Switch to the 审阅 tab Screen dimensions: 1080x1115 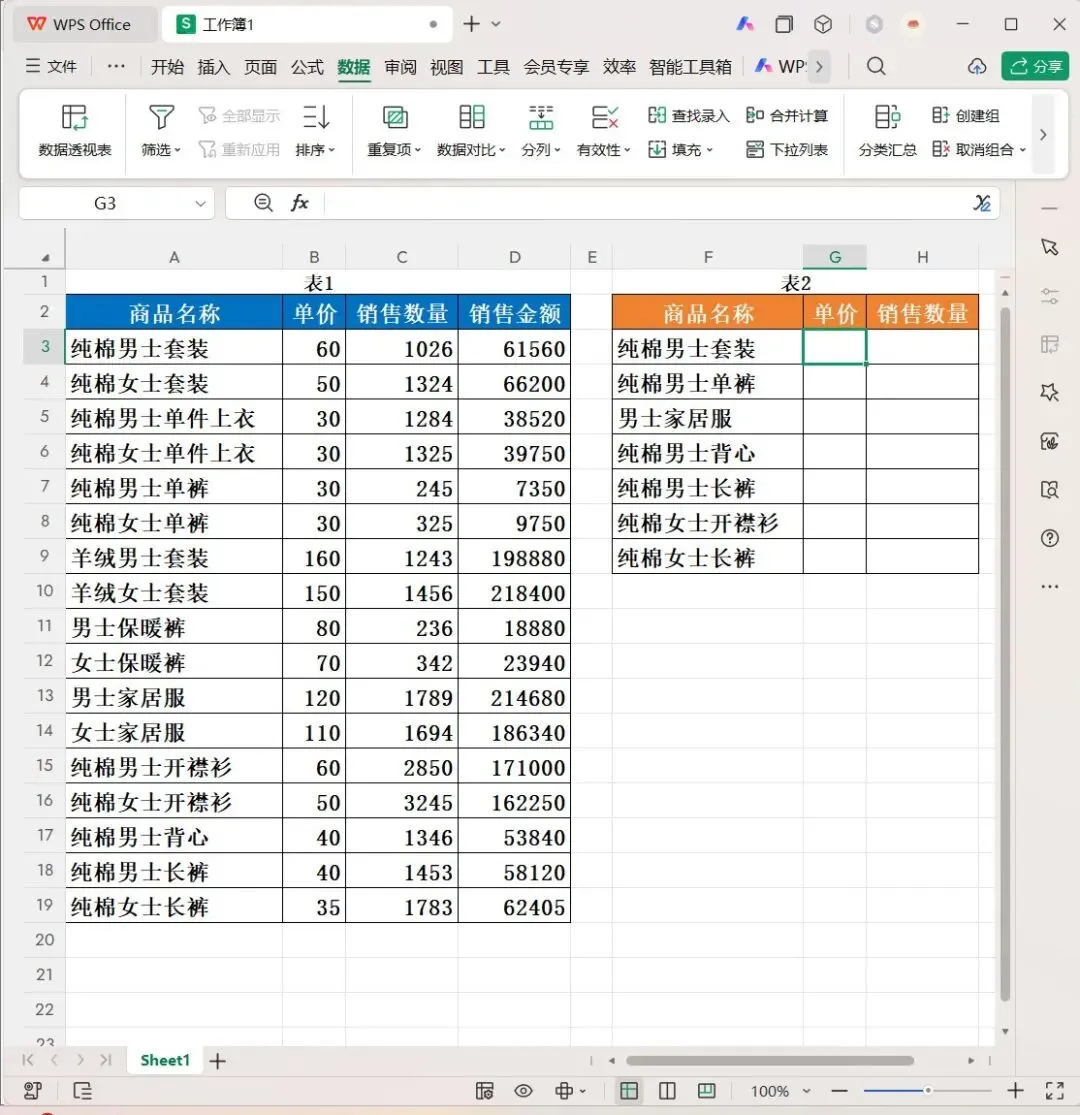[x=400, y=67]
